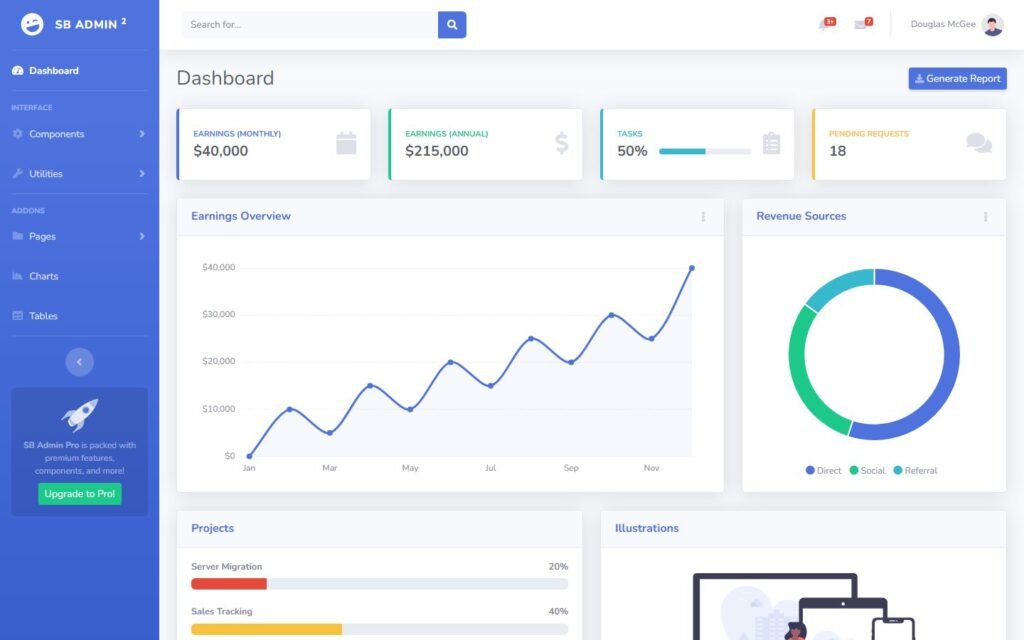Click the Dashboard speedometer icon
The image size is (1024, 640).
click(18, 71)
